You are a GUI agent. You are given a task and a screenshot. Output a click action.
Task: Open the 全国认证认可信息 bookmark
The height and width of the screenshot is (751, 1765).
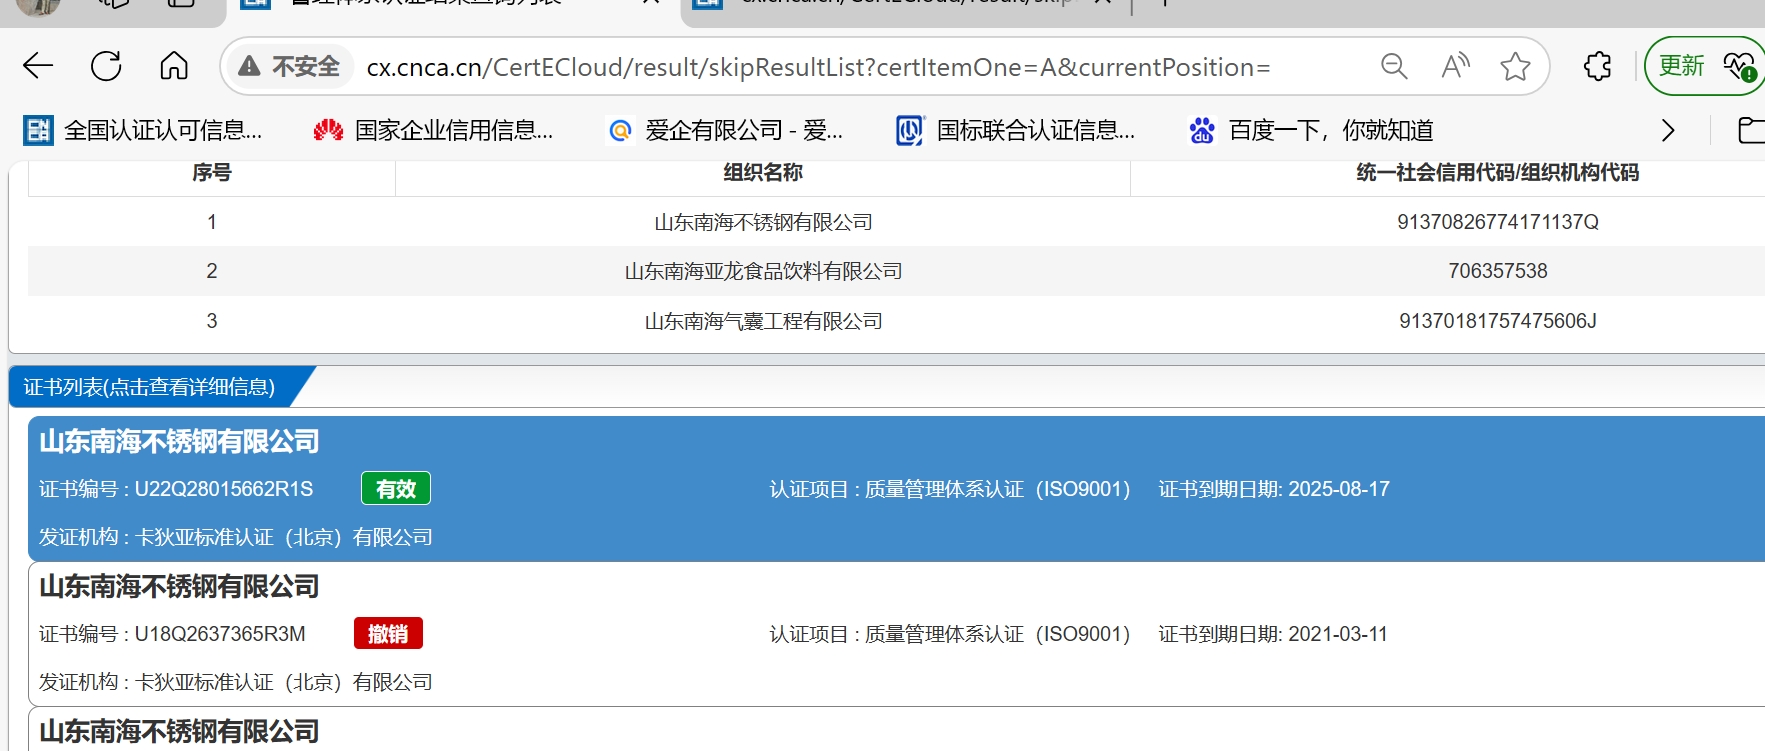[x=143, y=130]
